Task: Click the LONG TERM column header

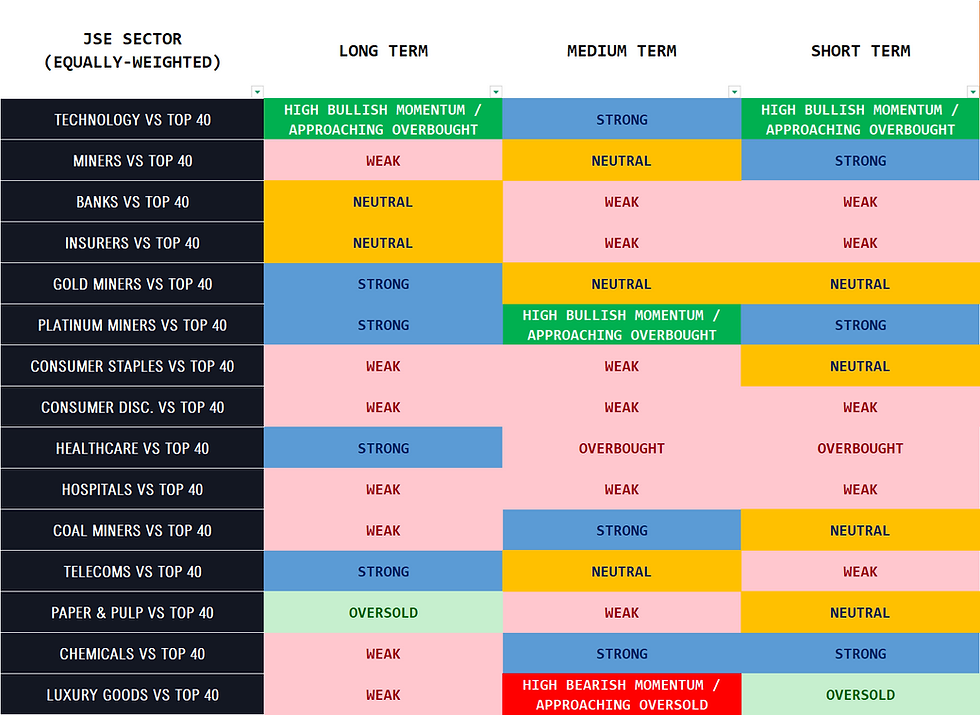Action: click(383, 51)
